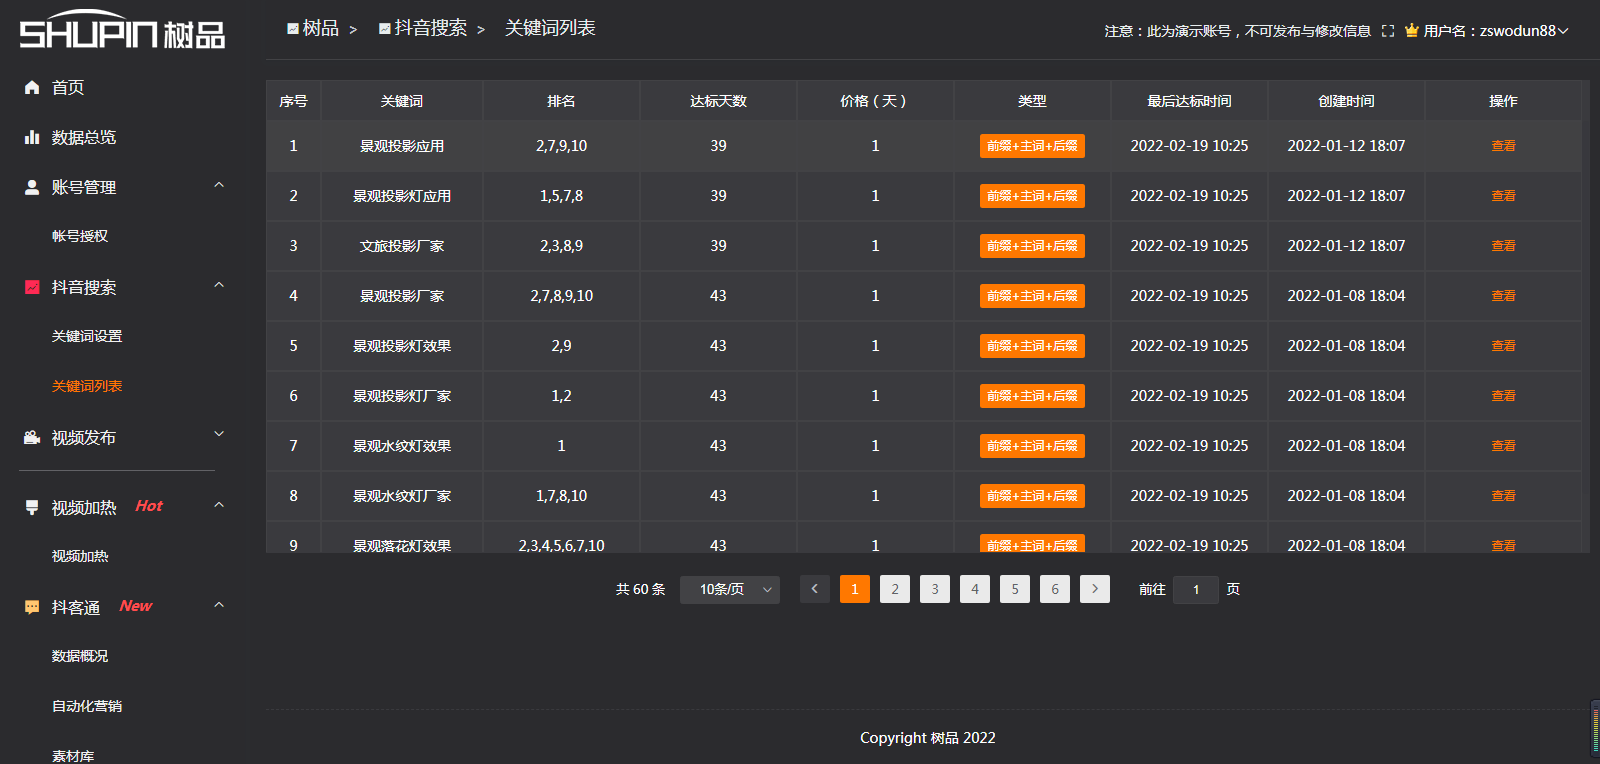Click the ranking cell 2,7,8,9,10
Viewport: 1600px width, 764px height.
(561, 296)
